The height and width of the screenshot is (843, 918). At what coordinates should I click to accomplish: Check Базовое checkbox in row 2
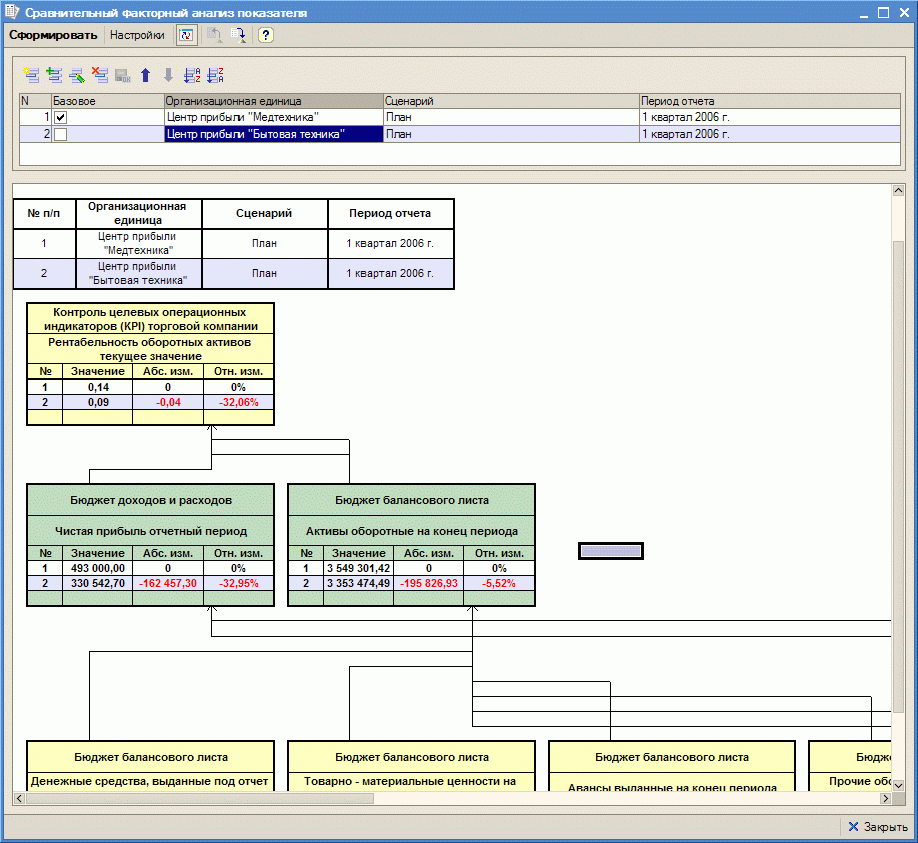[x=60, y=134]
